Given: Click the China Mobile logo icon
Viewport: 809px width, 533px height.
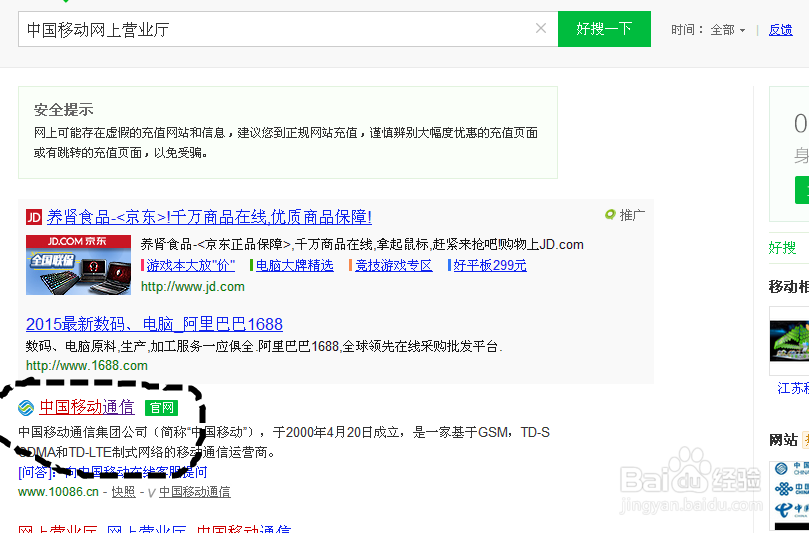Looking at the screenshot, I should point(26,408).
